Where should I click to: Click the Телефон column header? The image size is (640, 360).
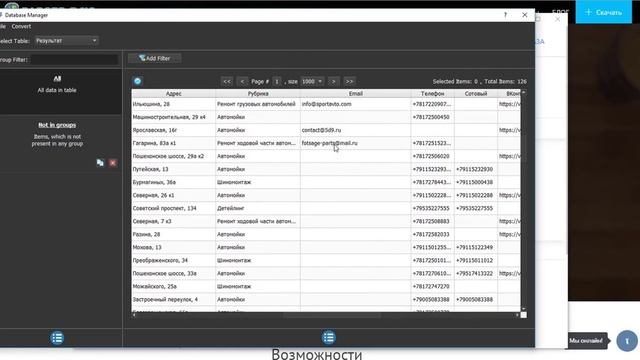pos(433,93)
